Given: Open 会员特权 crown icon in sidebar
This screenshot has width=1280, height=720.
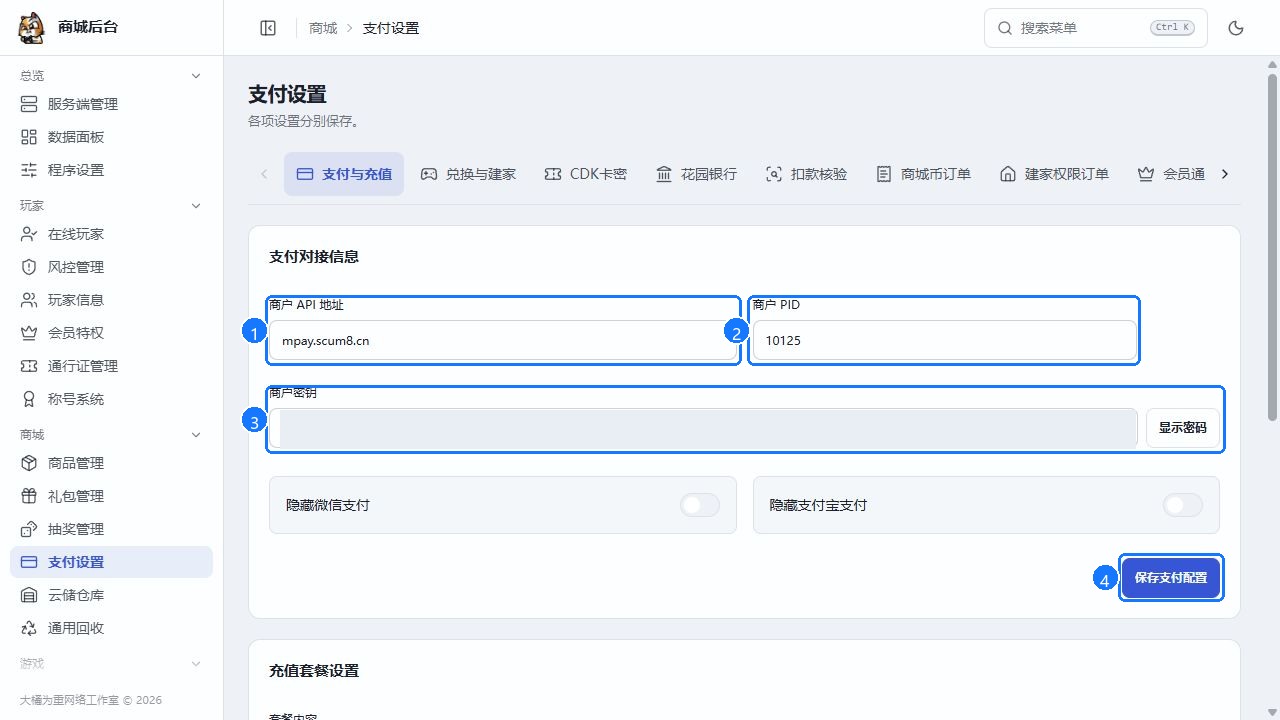Looking at the screenshot, I should tap(29, 333).
